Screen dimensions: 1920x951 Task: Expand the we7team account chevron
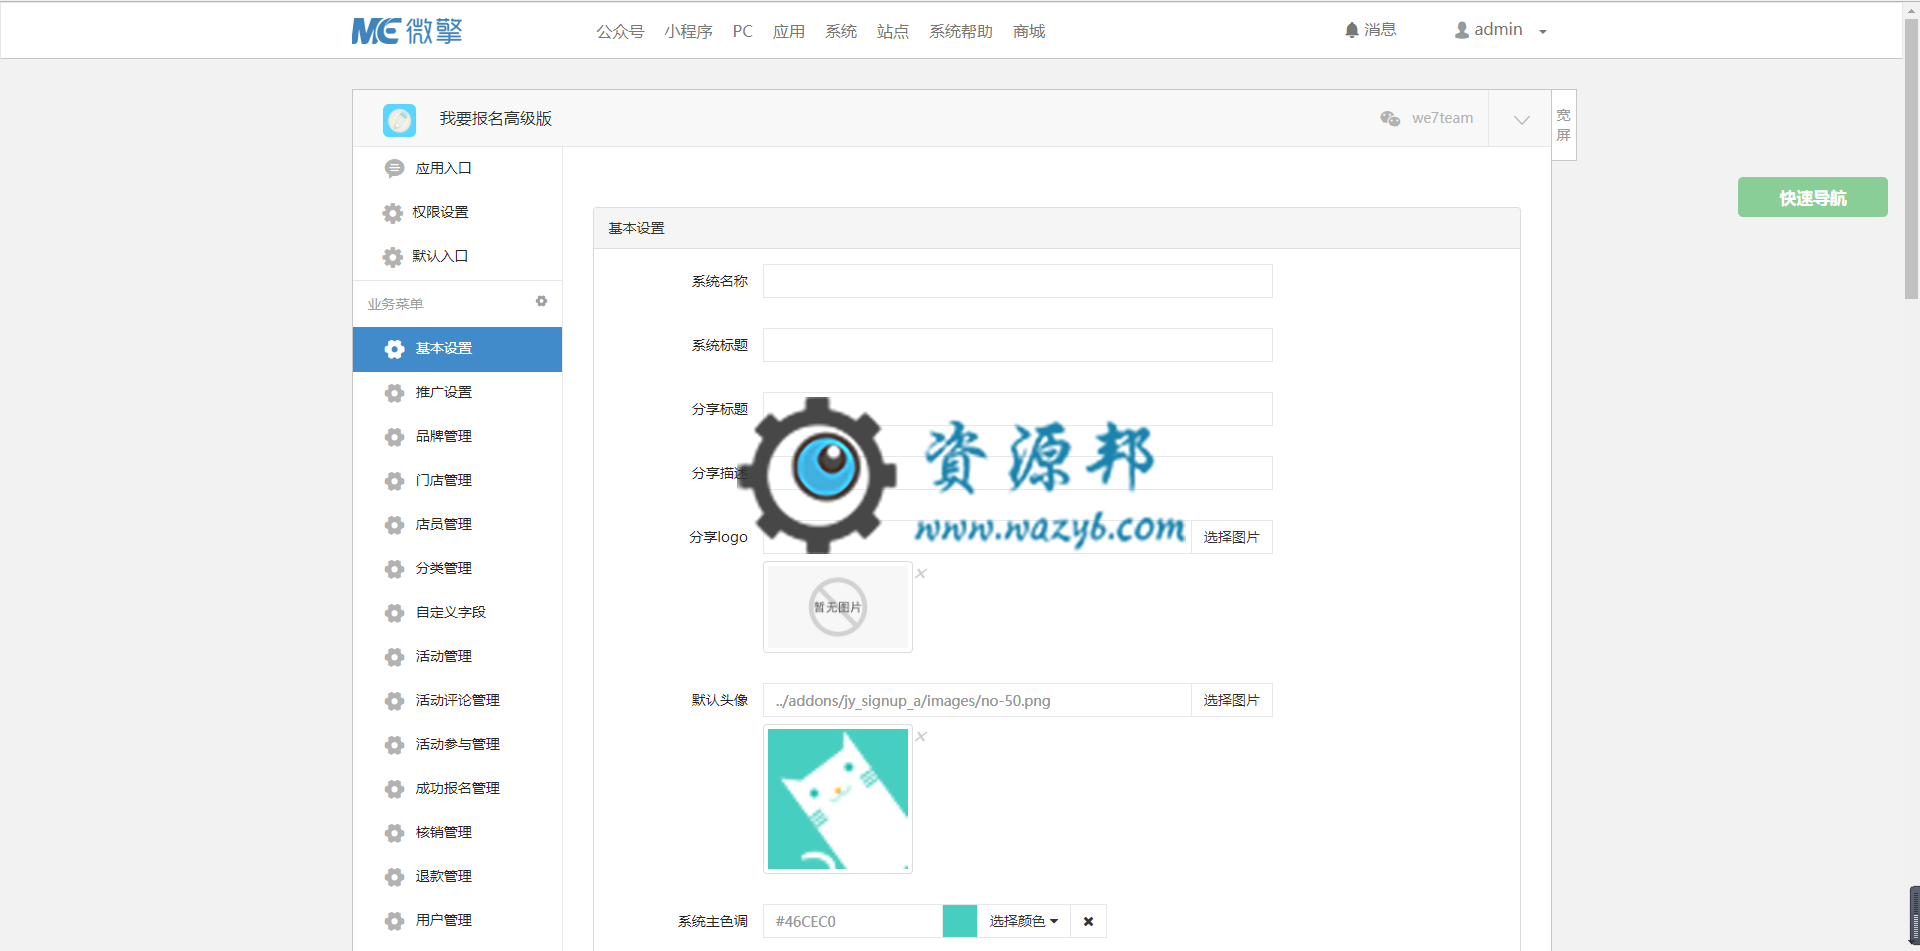[1521, 119]
